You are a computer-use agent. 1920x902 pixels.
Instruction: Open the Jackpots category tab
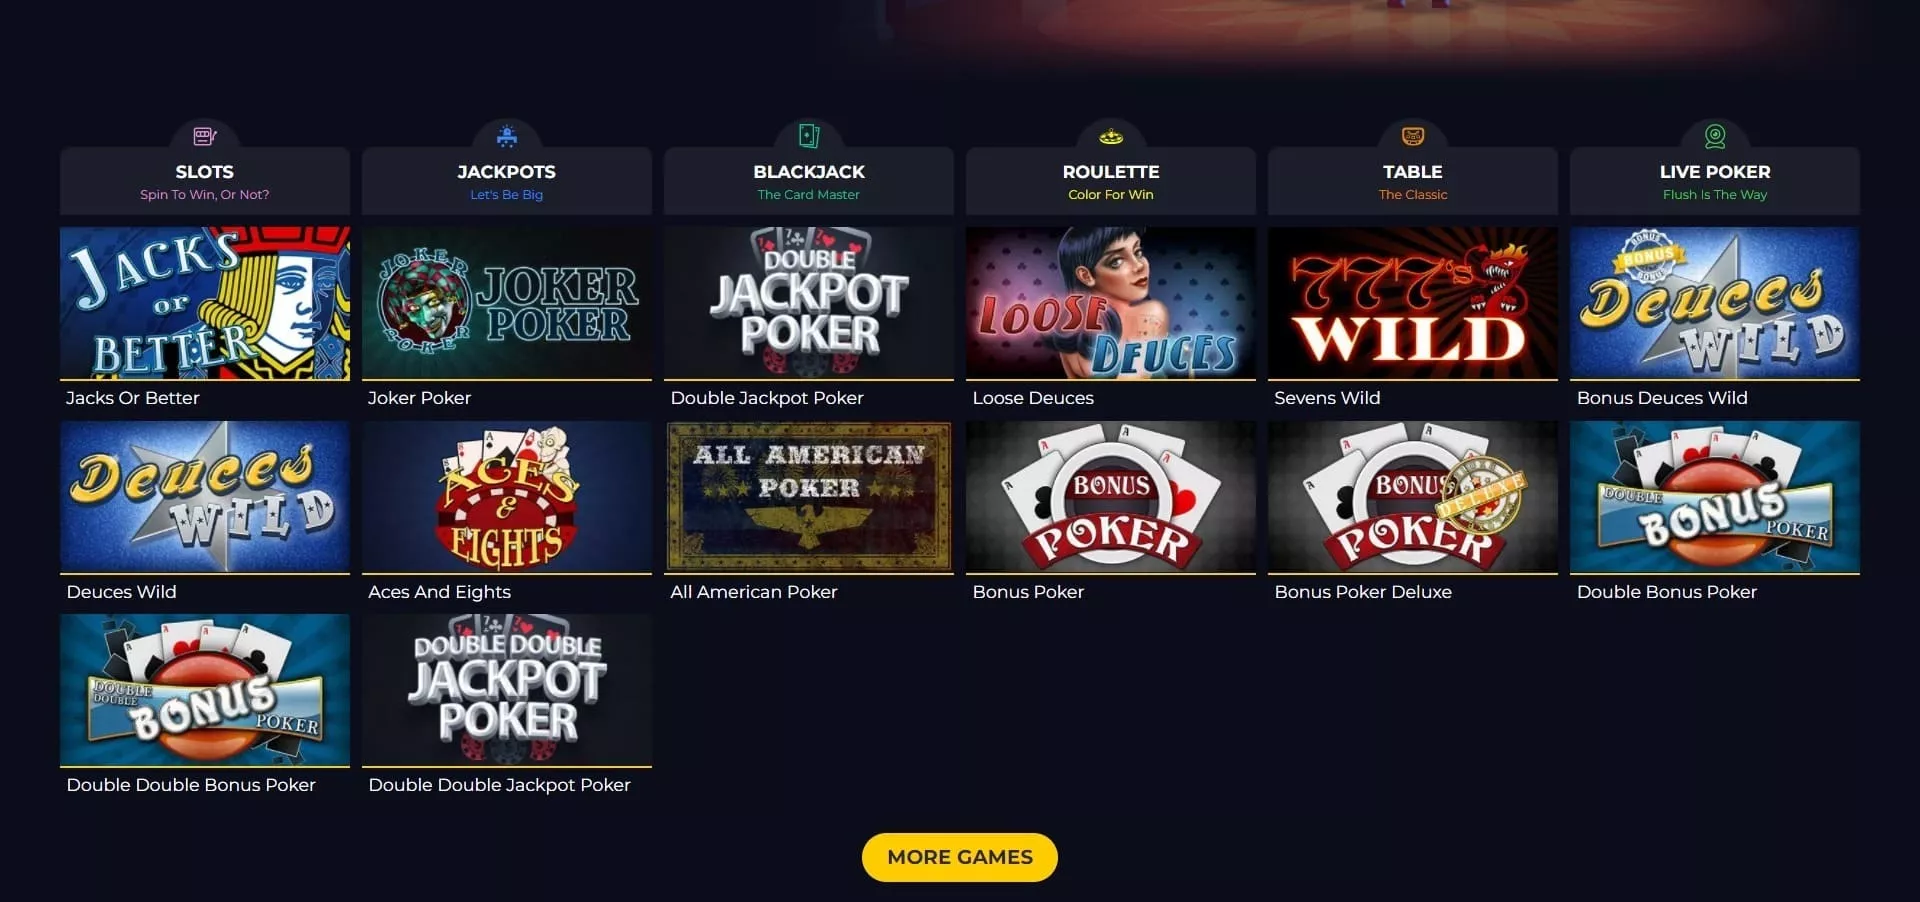[507, 181]
